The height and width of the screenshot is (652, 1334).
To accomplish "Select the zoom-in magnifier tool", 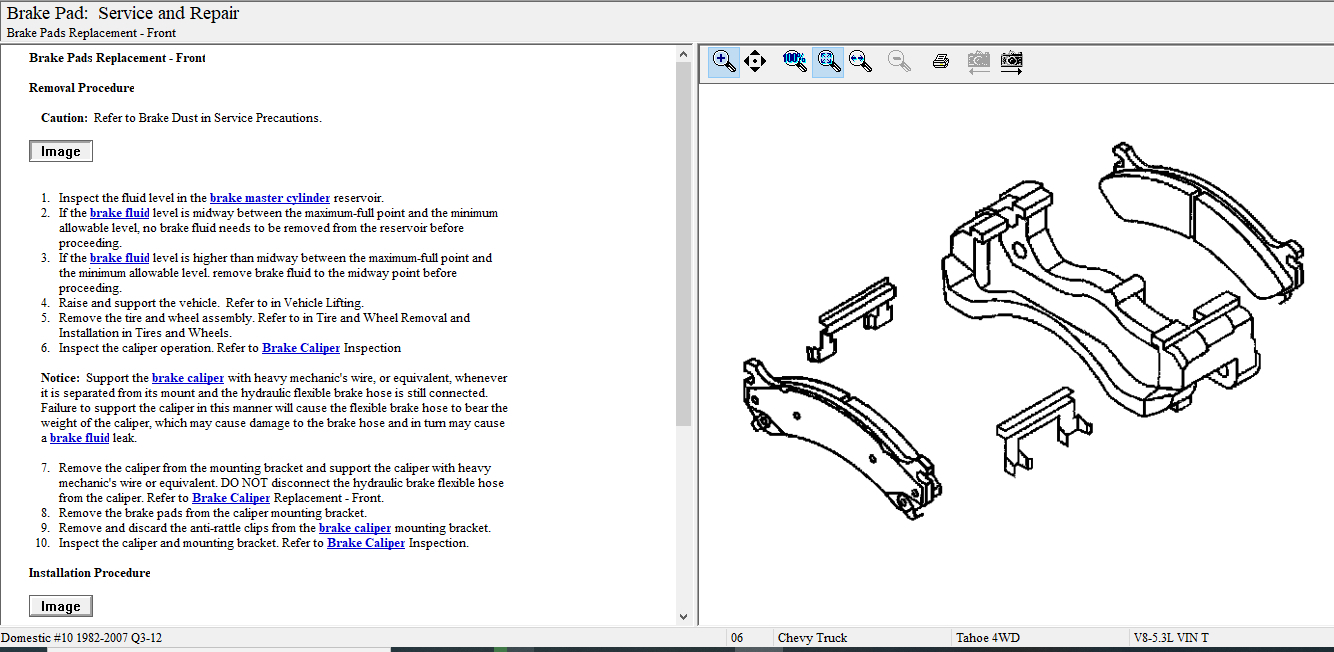I will click(x=724, y=61).
